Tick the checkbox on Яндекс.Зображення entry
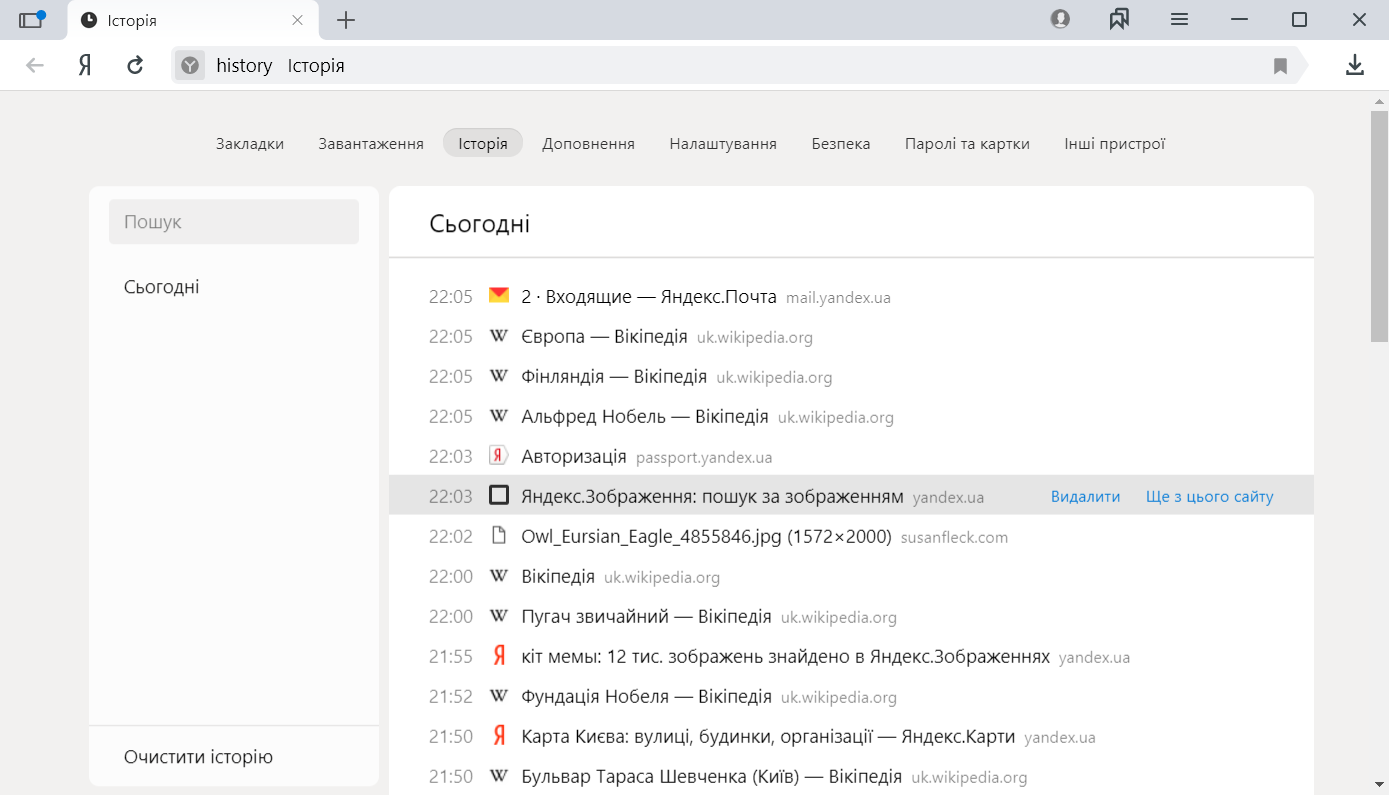The height and width of the screenshot is (795, 1390). (x=499, y=495)
